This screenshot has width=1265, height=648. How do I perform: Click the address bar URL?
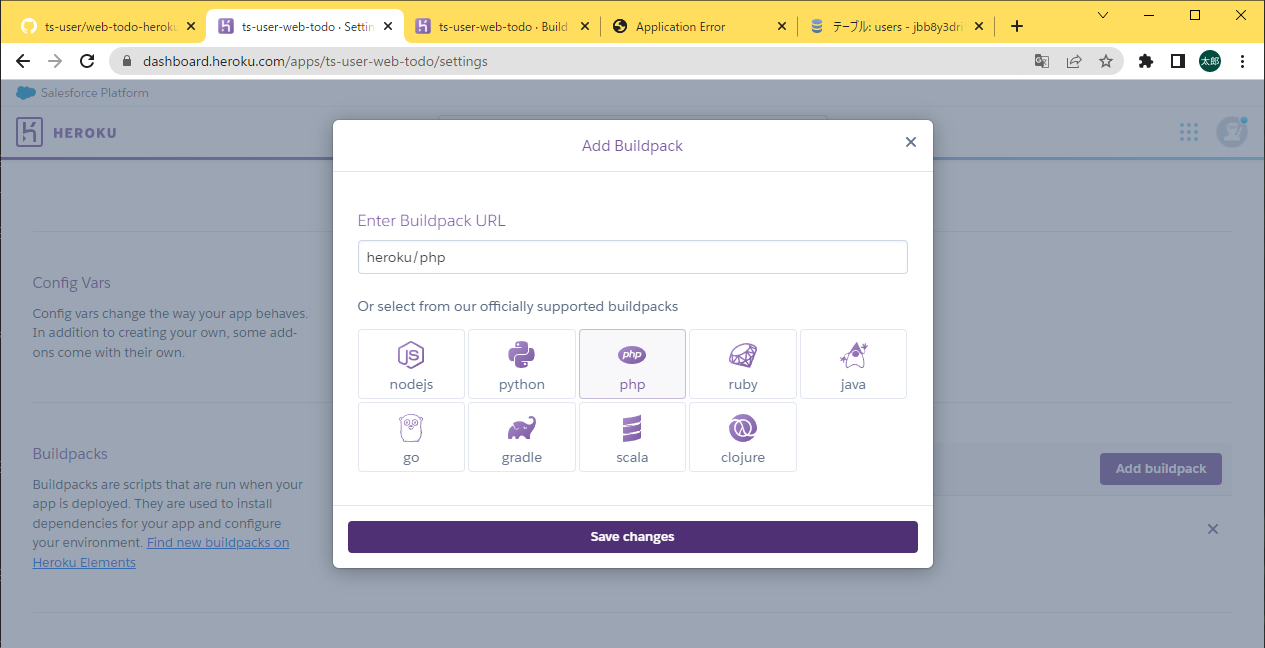315,61
